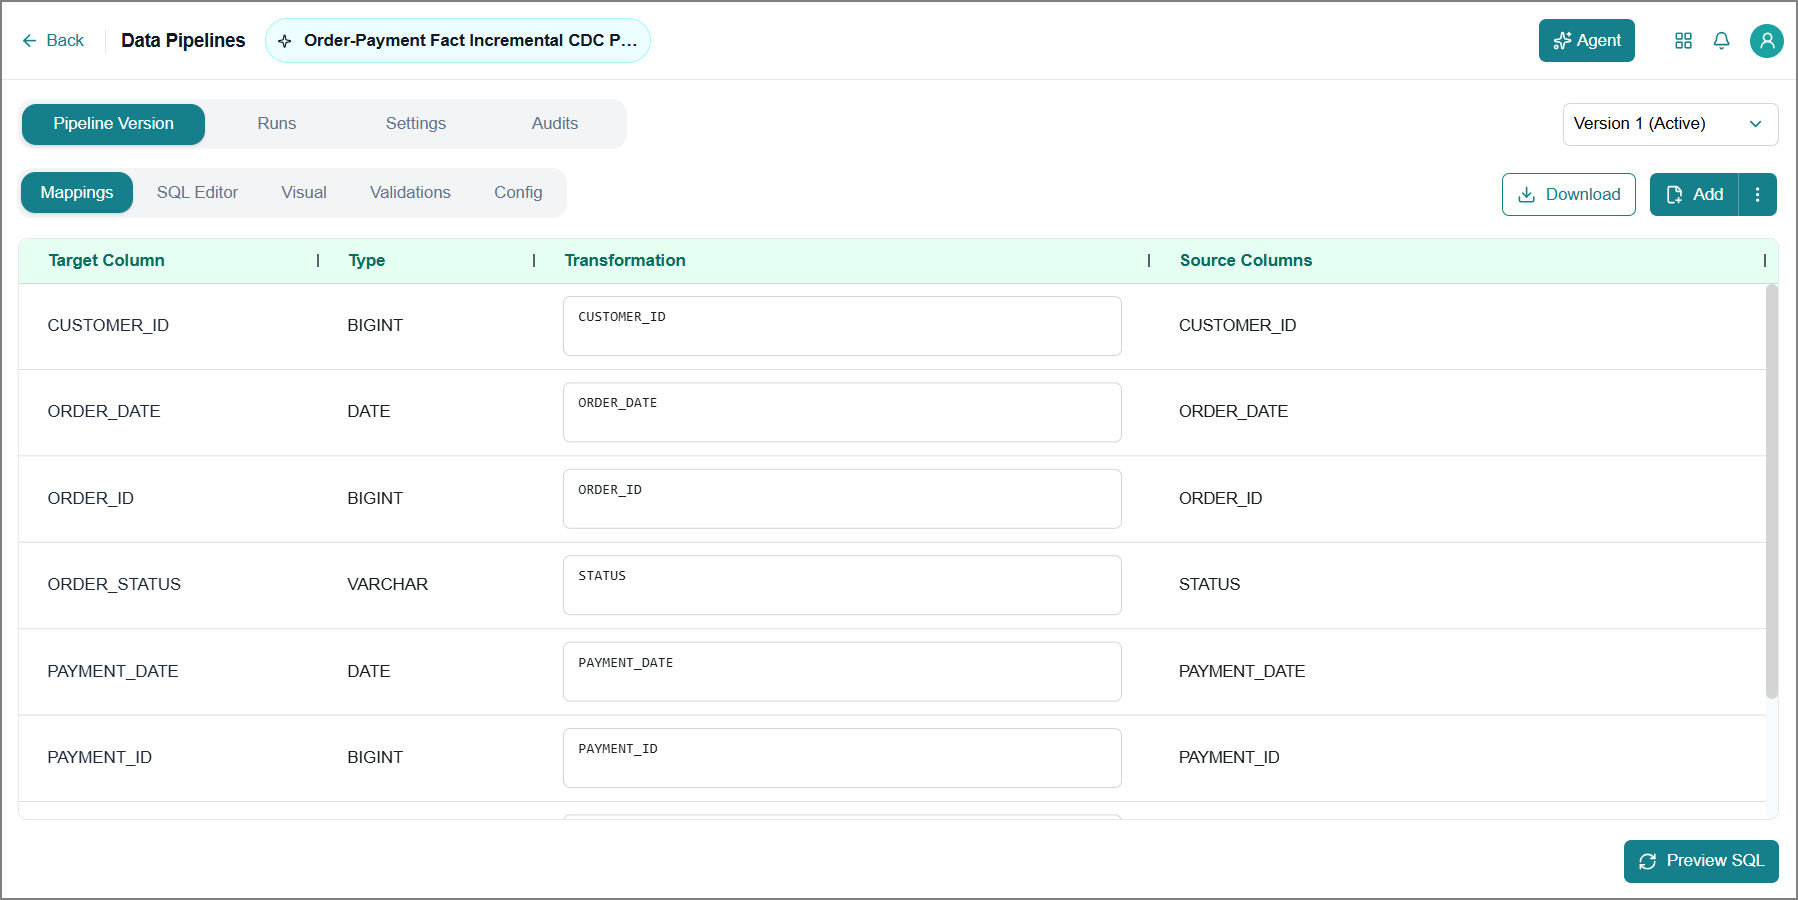Screen dimensions: 1798x900
Task: Edit the PAYMENT_DATE transformation field
Action: pyautogui.click(x=842, y=672)
